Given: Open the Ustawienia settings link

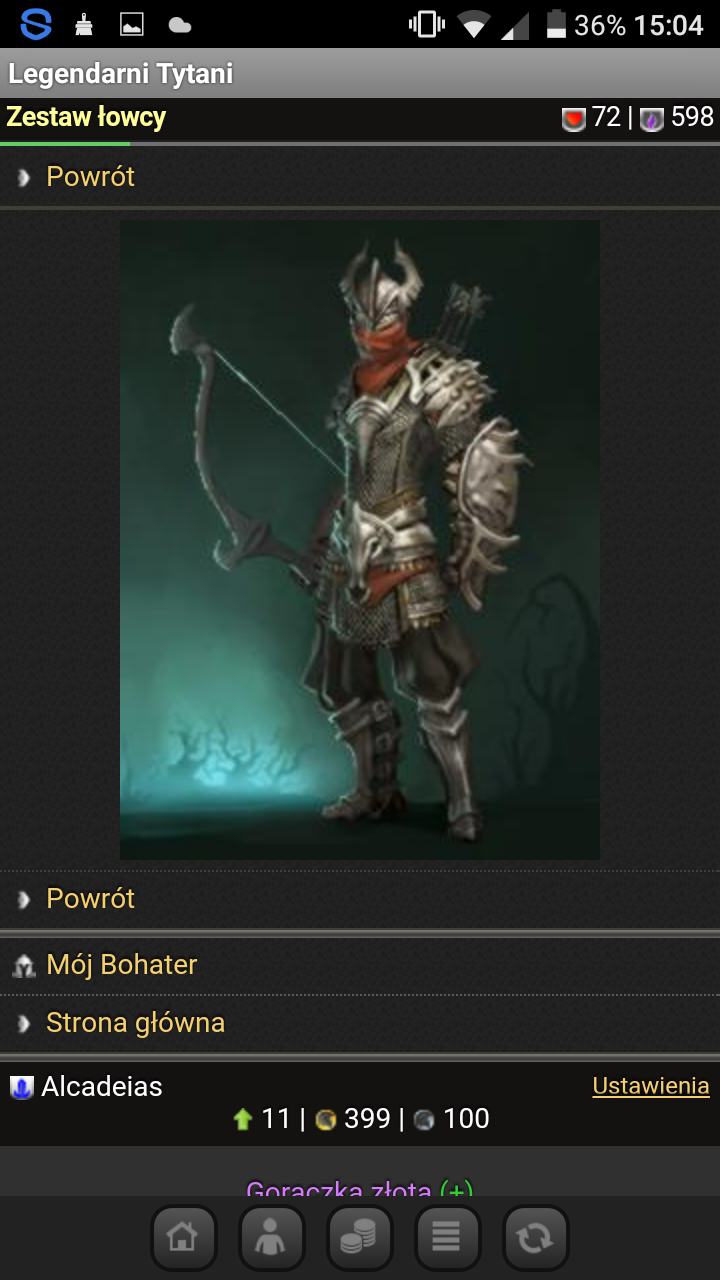Looking at the screenshot, I should [651, 1086].
